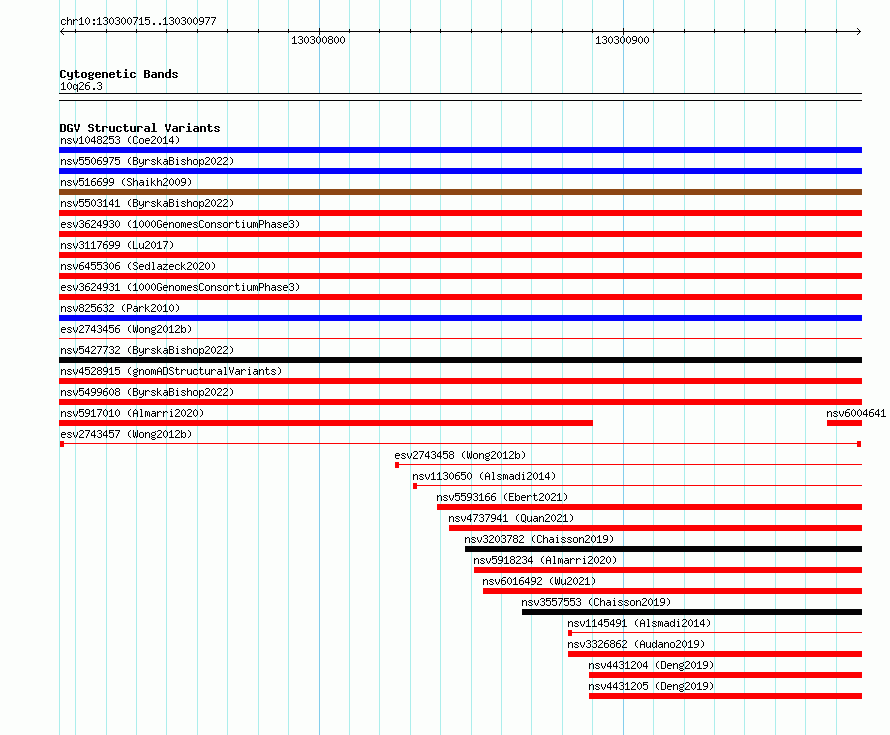The width and height of the screenshot is (890, 735).
Task: Click the short red bar under nsv6004641
Action: 845,423
